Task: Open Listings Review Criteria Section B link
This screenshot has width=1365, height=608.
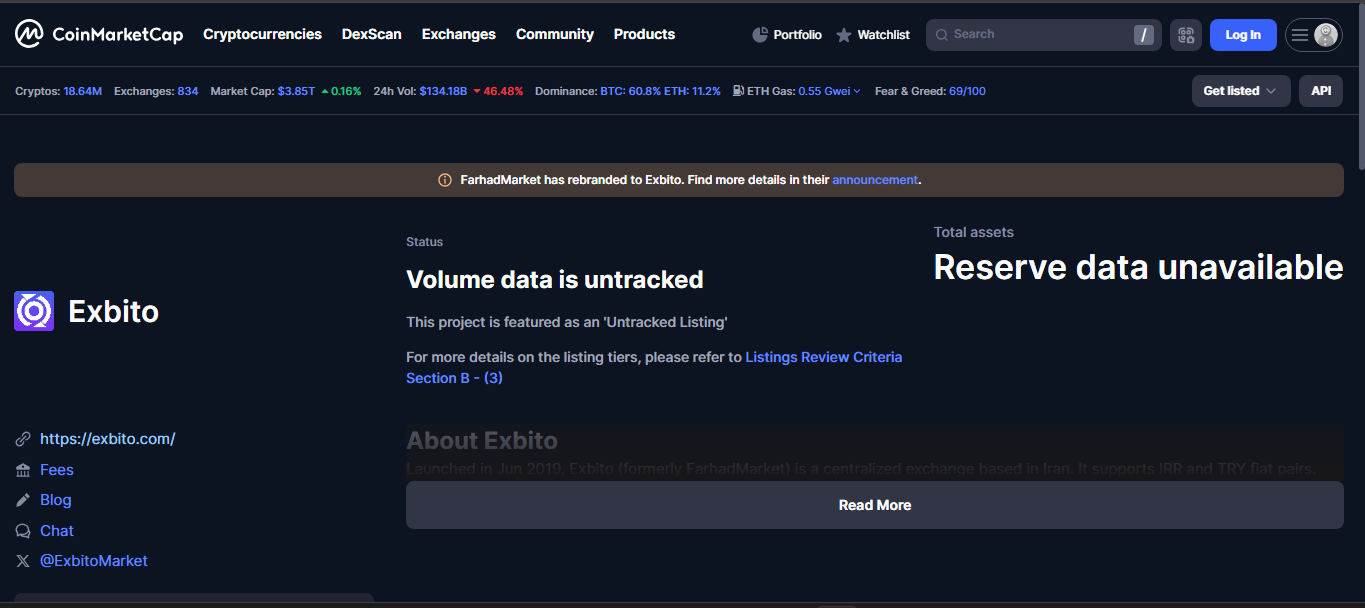Action: click(654, 367)
